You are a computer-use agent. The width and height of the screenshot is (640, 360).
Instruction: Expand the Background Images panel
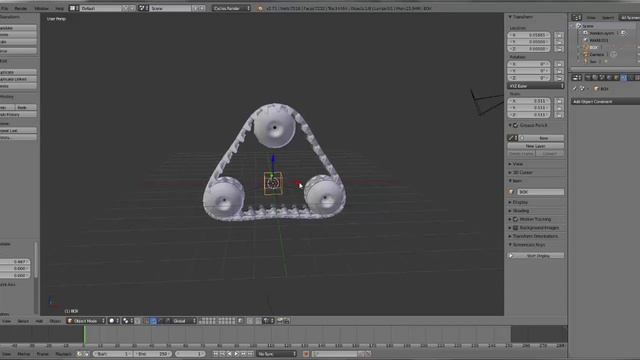point(510,228)
